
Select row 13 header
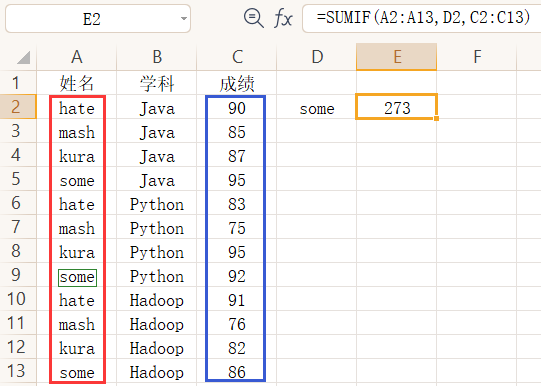[x=18, y=371]
